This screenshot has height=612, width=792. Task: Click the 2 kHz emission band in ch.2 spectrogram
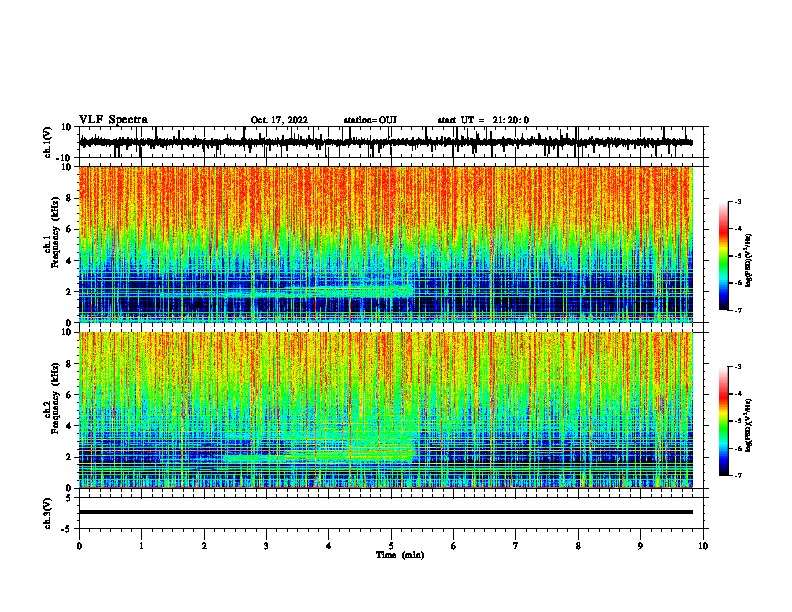318,456
